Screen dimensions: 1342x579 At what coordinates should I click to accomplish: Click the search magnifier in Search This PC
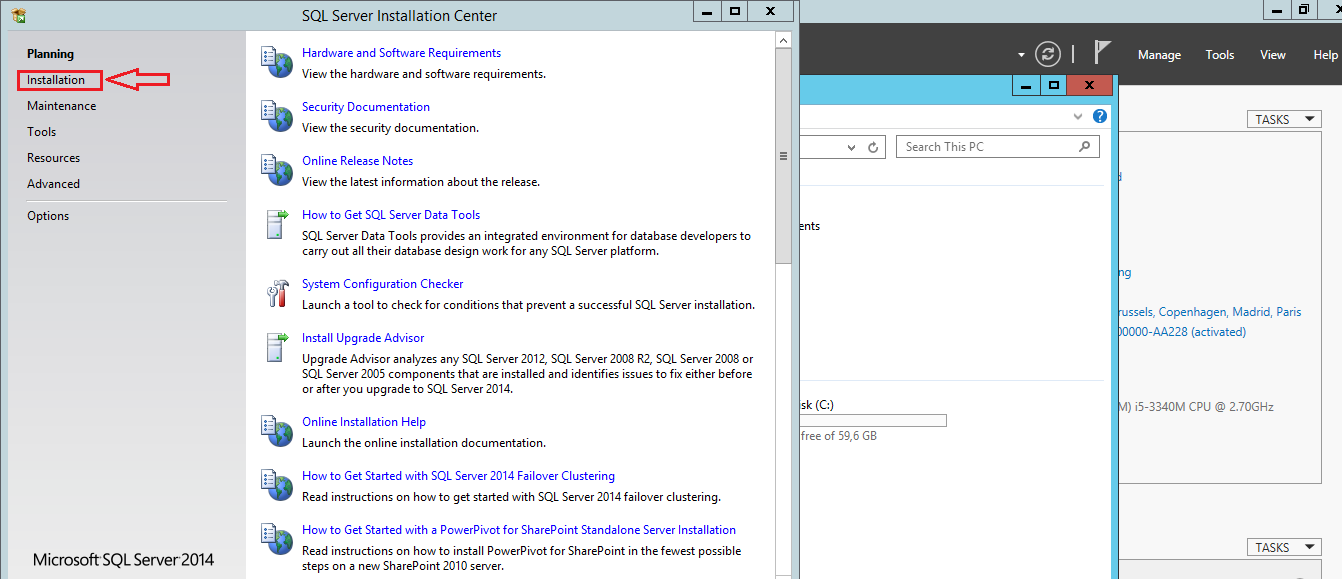[1085, 147]
